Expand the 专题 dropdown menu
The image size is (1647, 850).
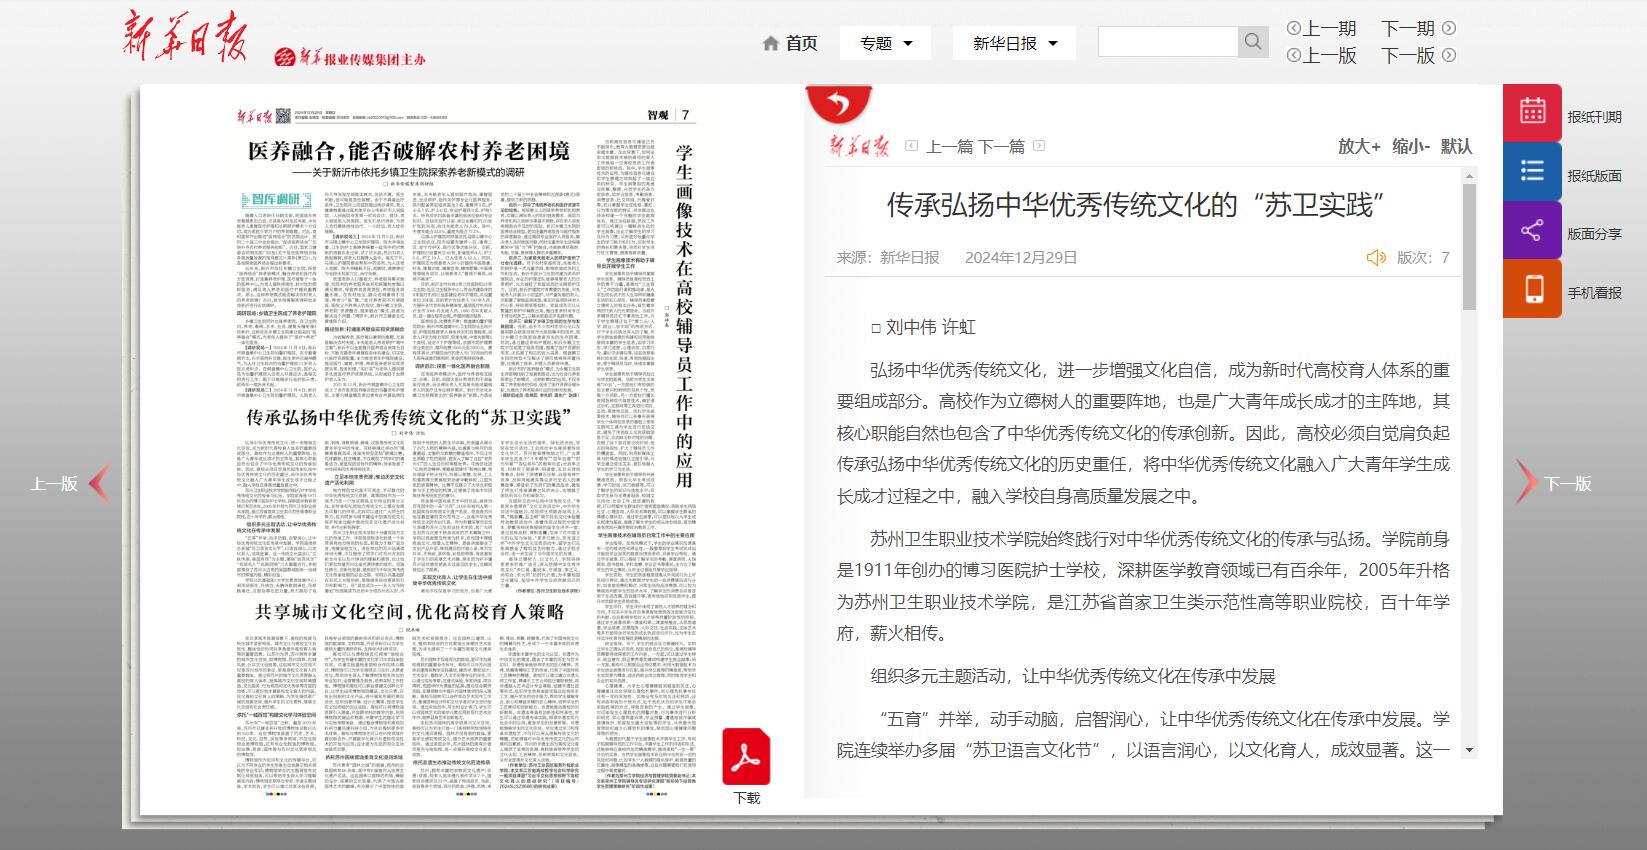point(886,43)
